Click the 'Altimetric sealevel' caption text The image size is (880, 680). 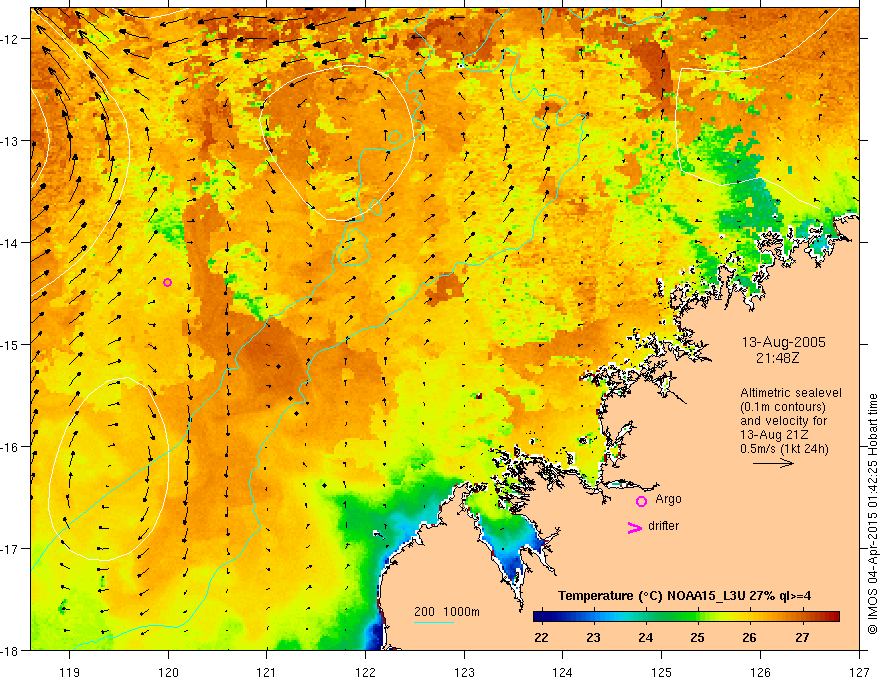pos(791,393)
